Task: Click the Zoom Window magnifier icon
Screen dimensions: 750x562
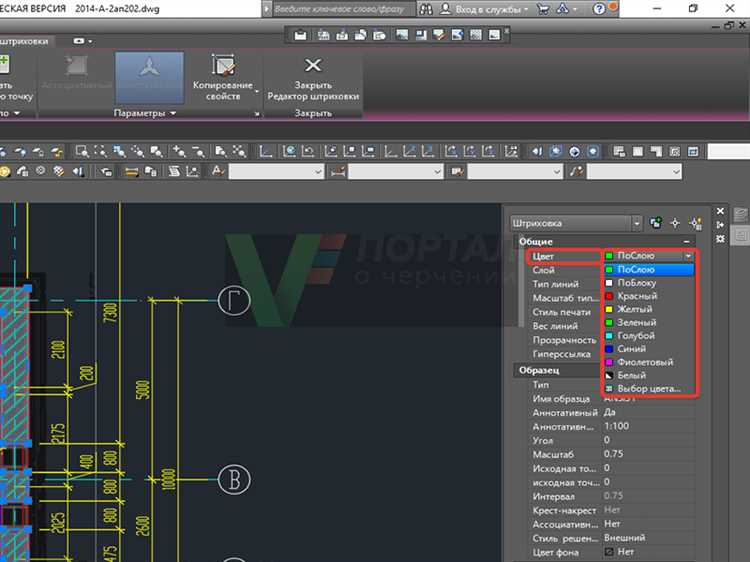Action: [82, 152]
